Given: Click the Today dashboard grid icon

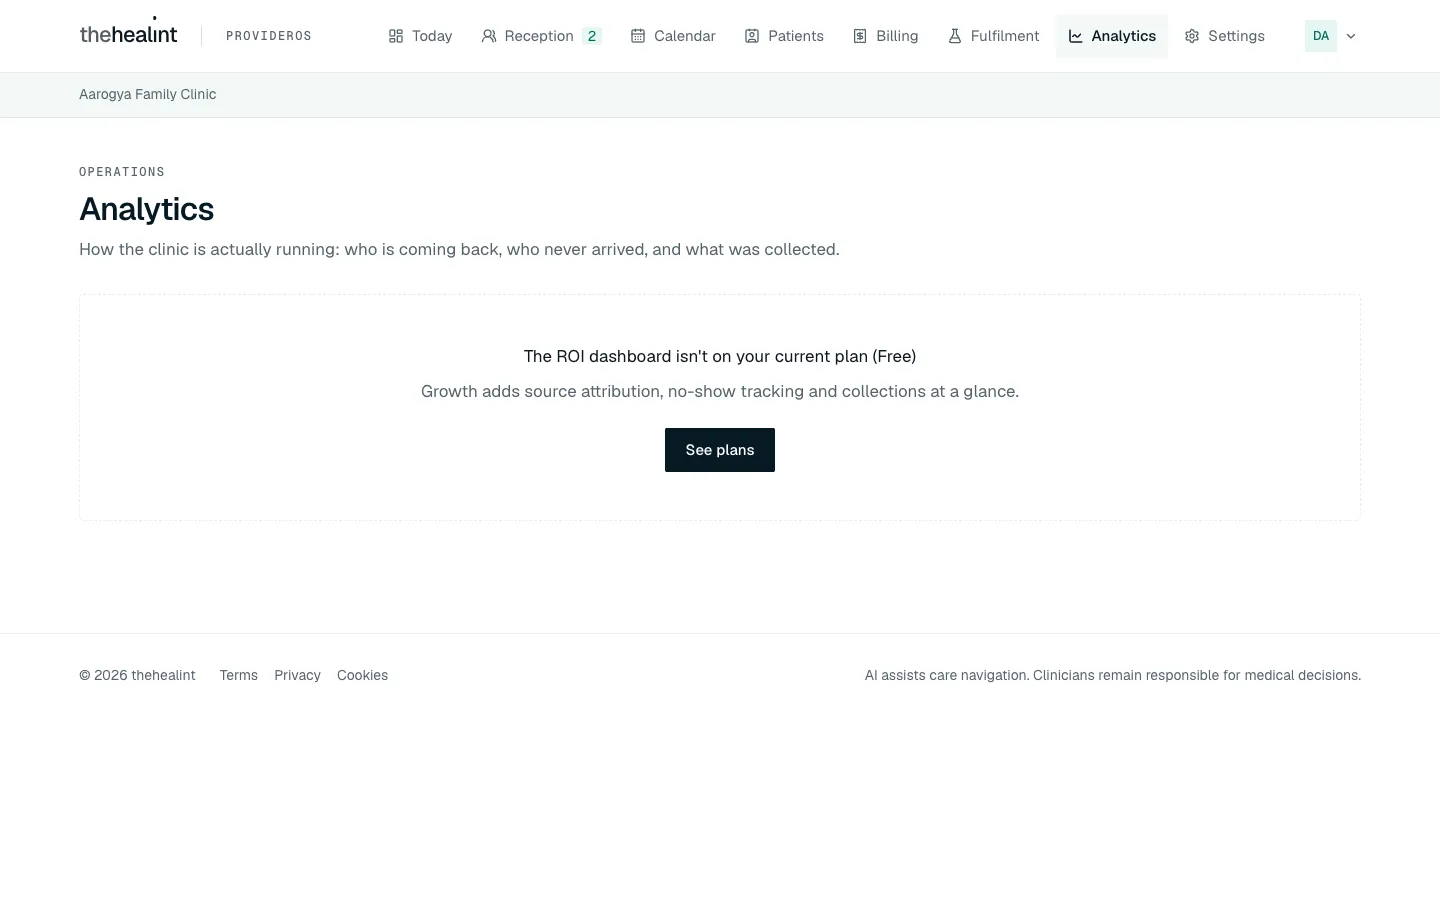Looking at the screenshot, I should [396, 36].
